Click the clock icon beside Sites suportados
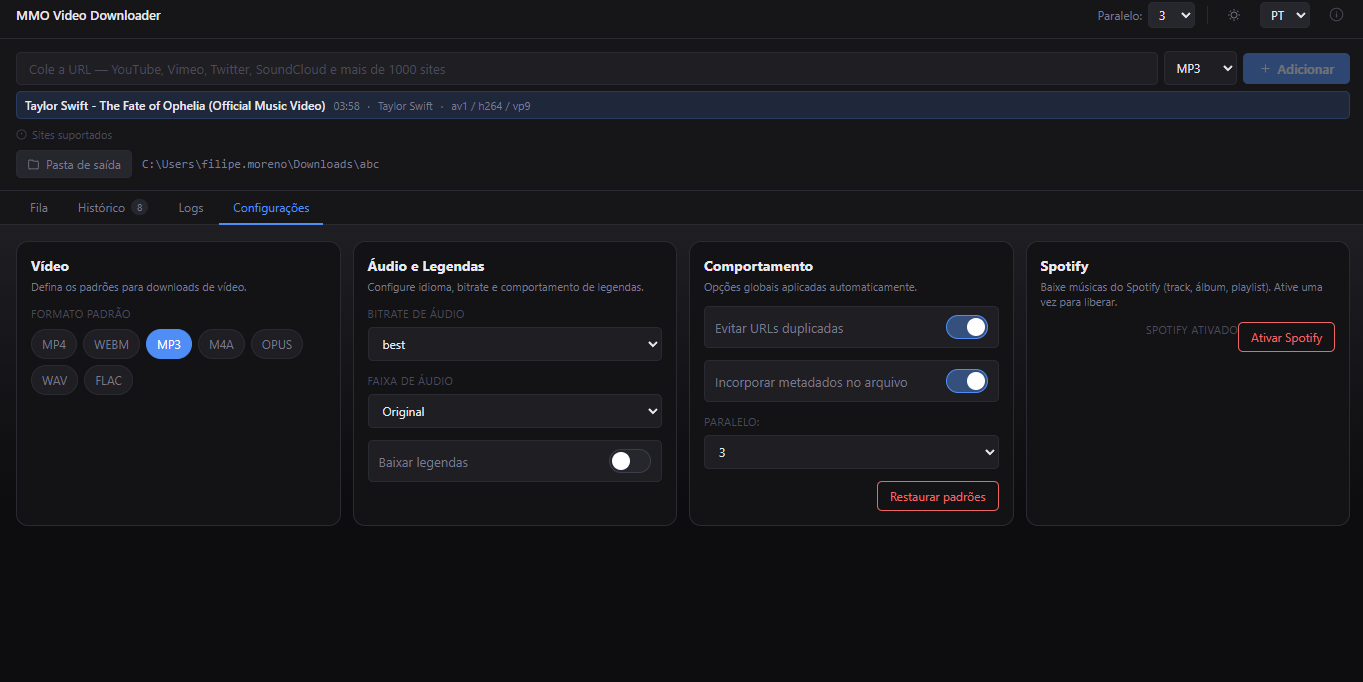 click(x=21, y=135)
